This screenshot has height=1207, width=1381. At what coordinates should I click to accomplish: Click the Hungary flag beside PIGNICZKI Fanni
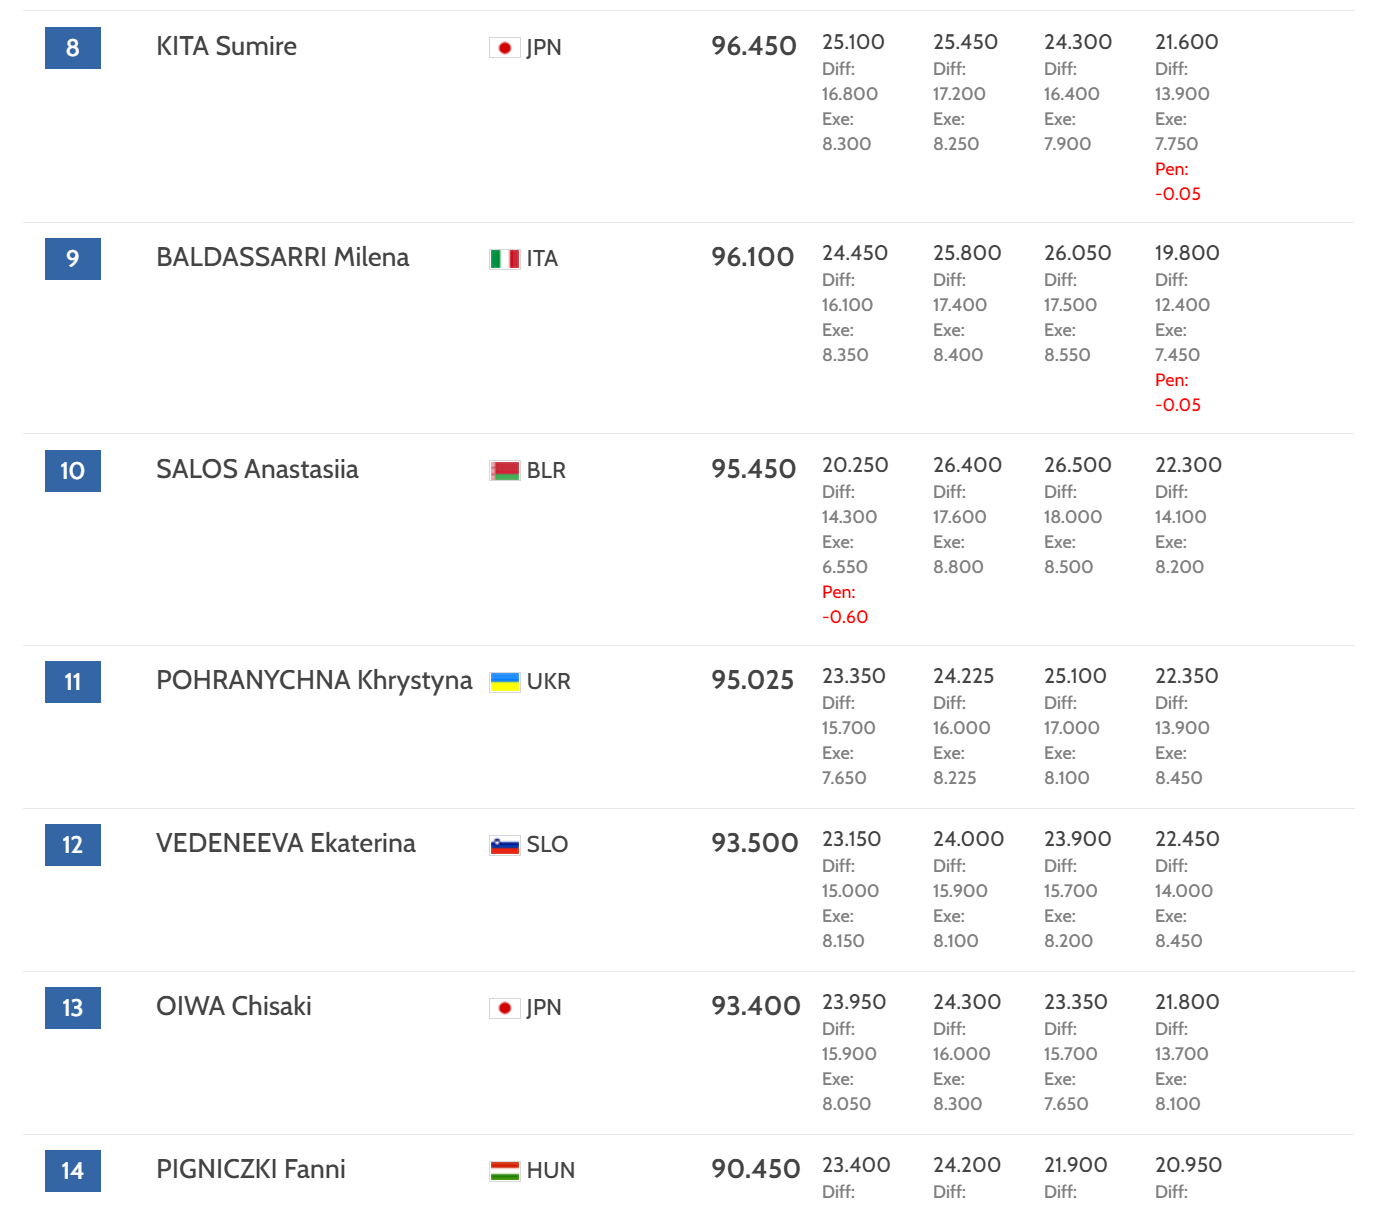tap(504, 1171)
